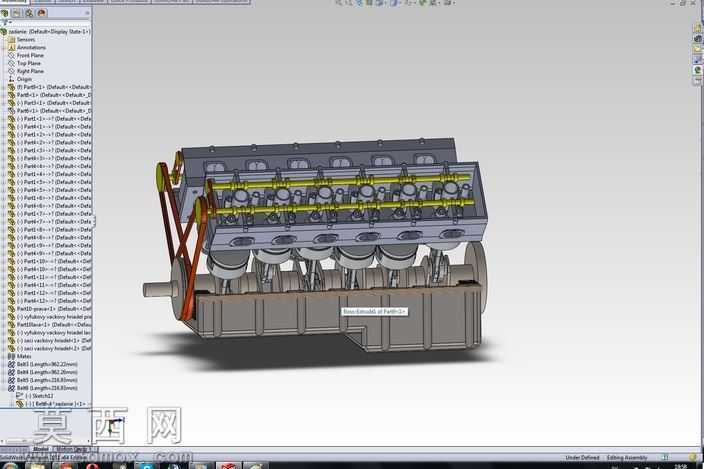
Task: Open the Opera browser taskbar icon
Action: pos(92,466)
